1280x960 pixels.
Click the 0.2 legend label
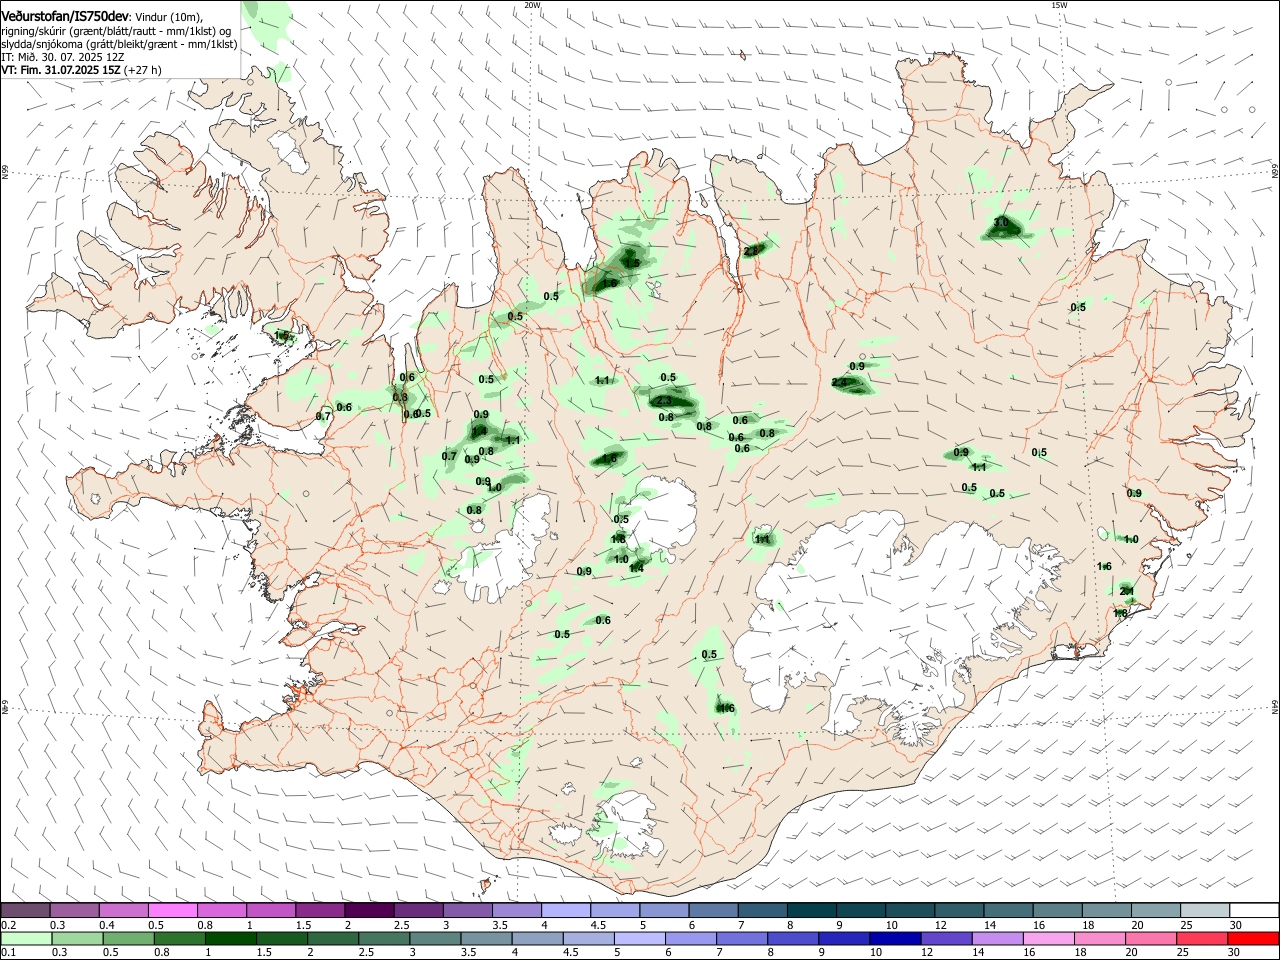[9, 924]
